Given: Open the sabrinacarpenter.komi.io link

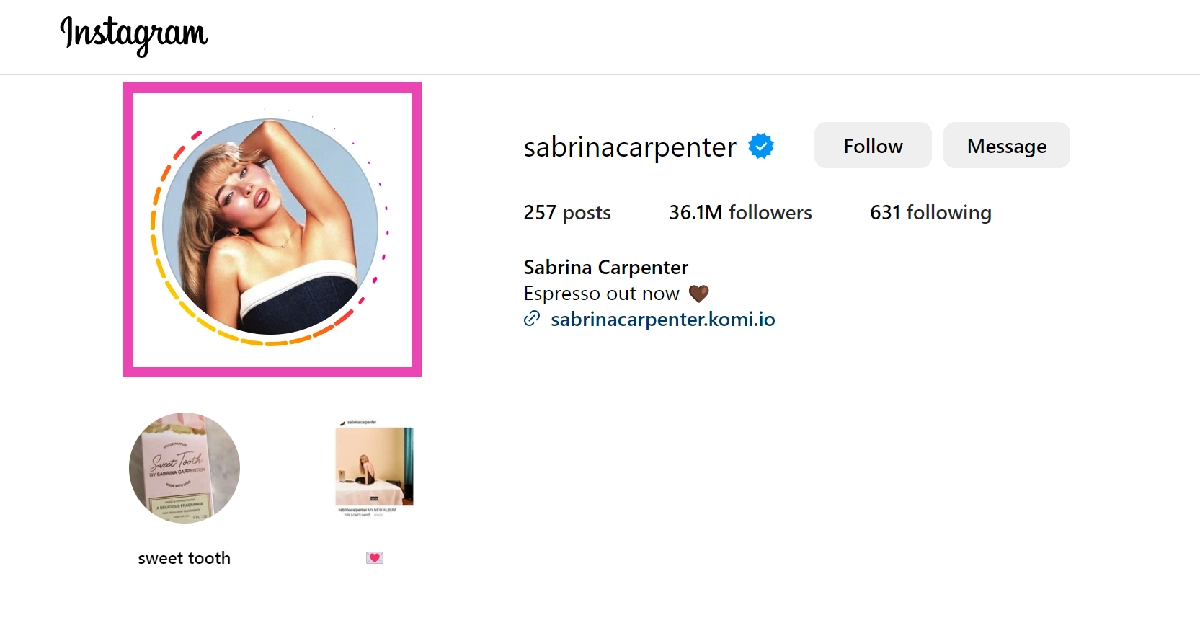Looking at the screenshot, I should tap(663, 320).
